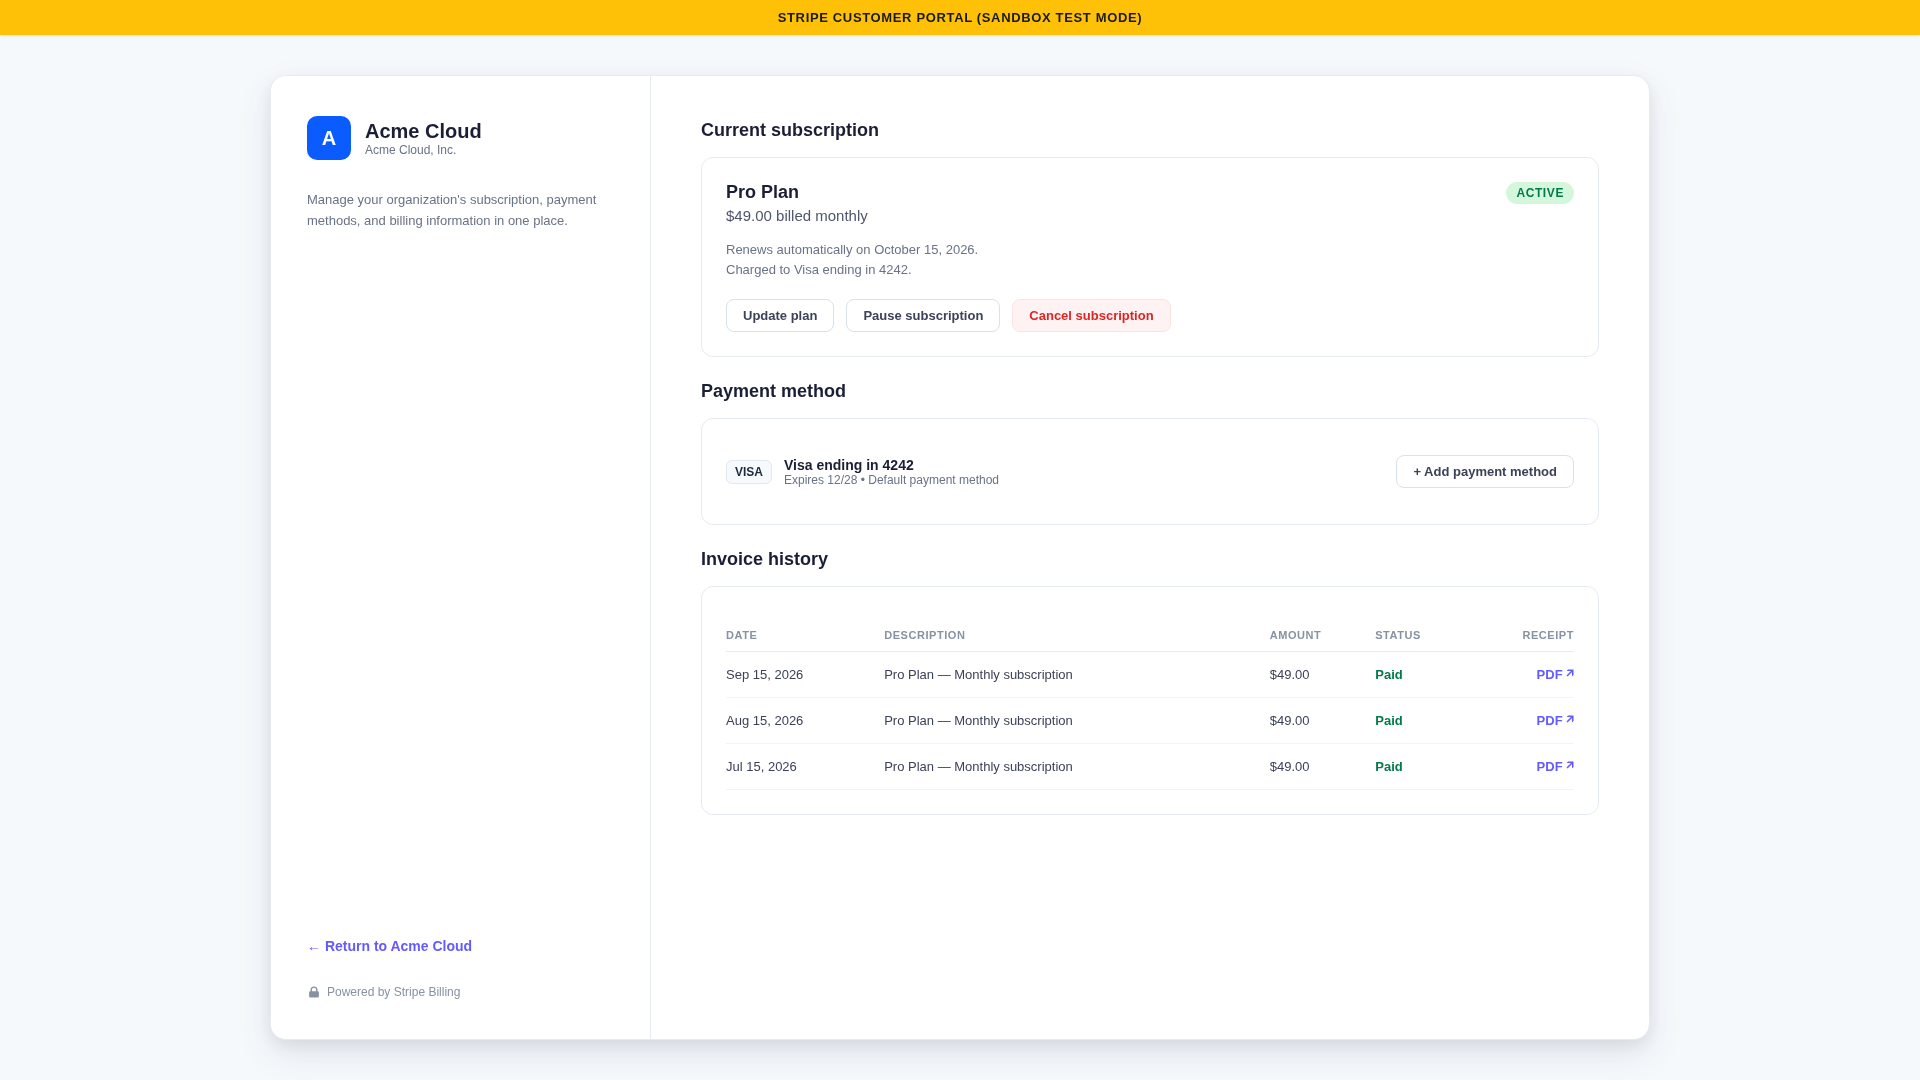Click the AMOUNT column header

[1295, 635]
